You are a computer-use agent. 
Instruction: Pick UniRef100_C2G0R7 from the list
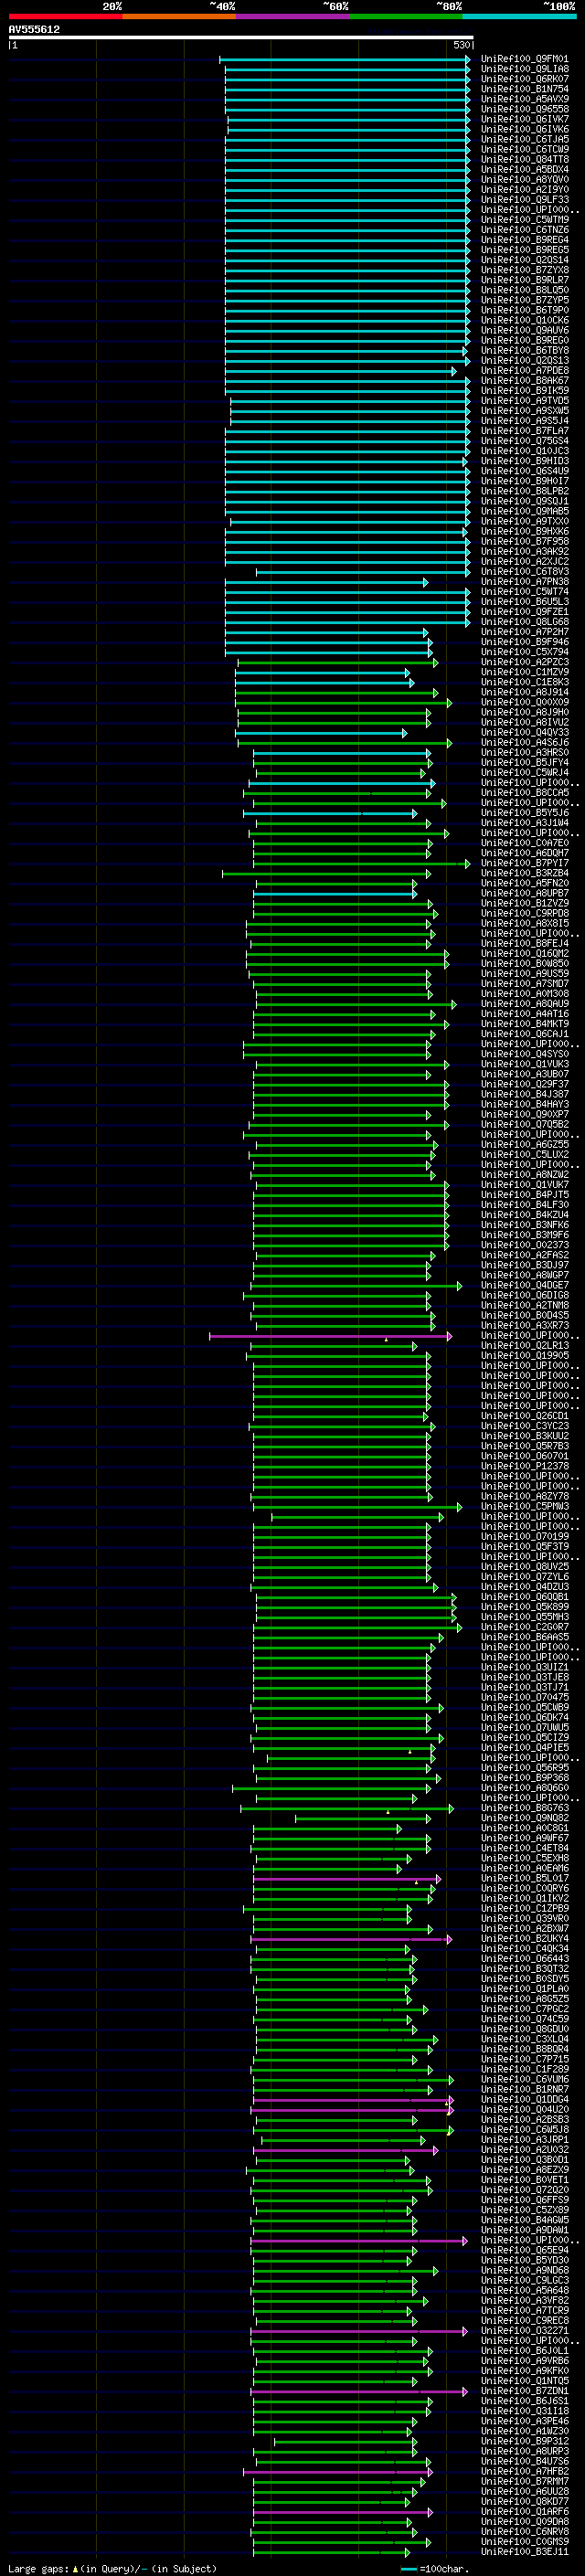pyautogui.click(x=524, y=1627)
